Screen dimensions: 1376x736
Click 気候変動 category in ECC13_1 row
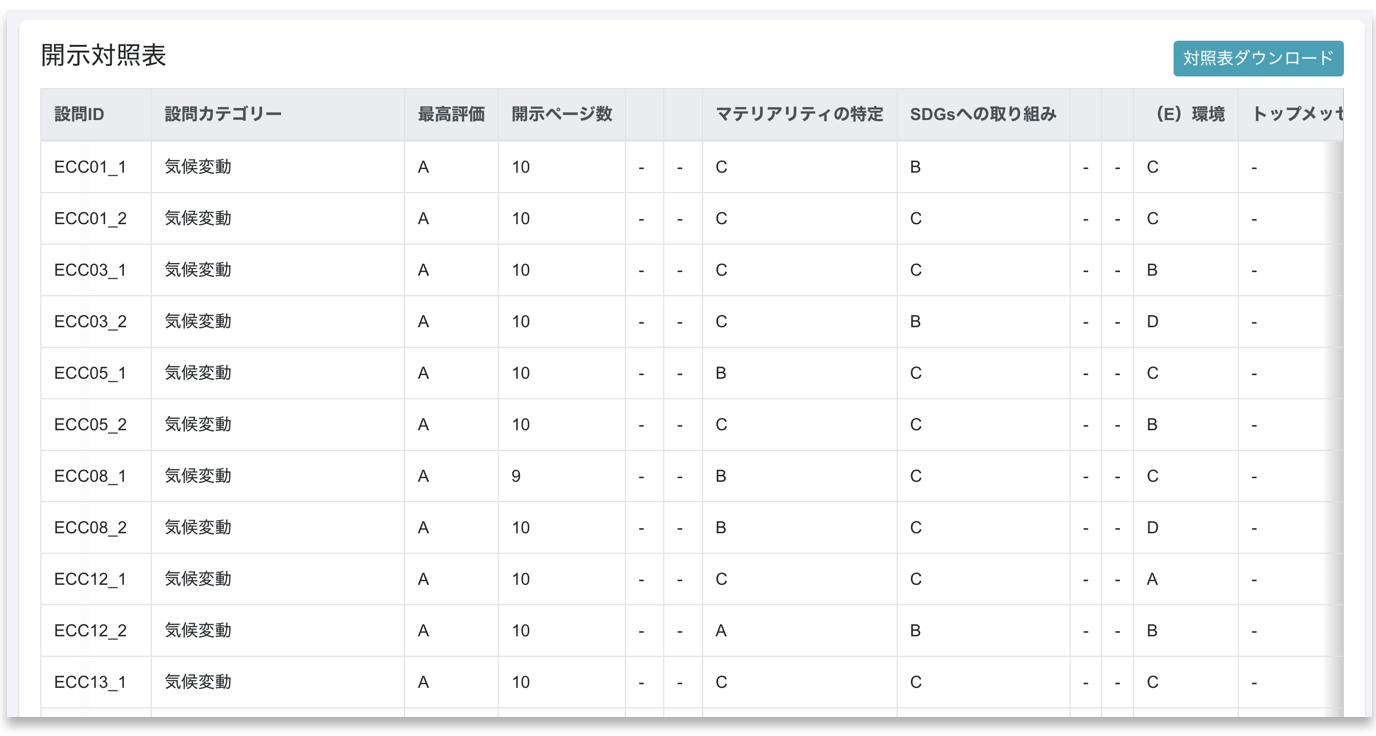[198, 682]
